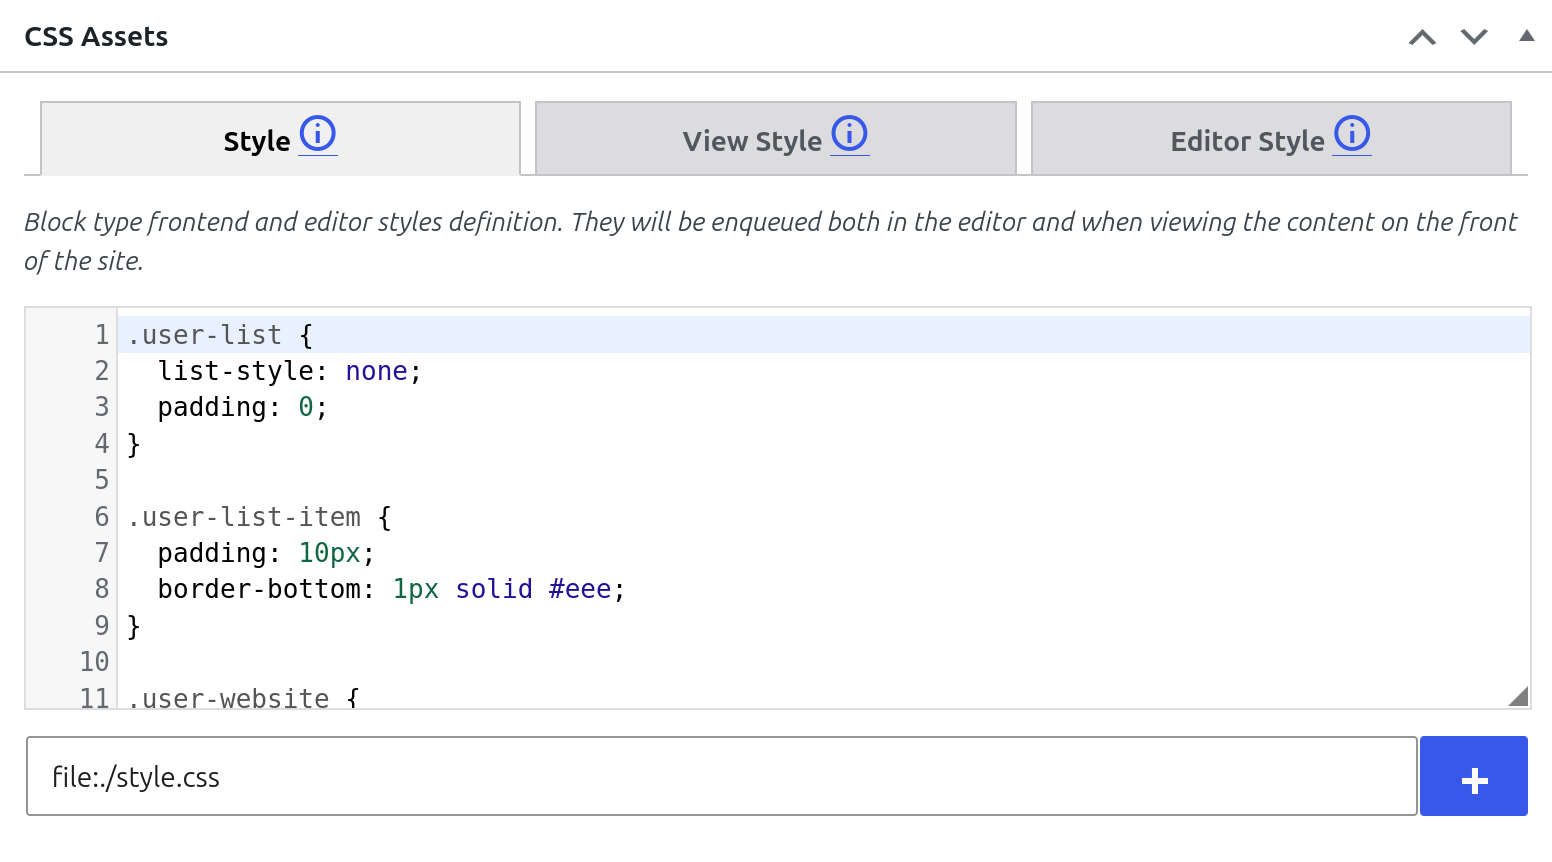This screenshot has width=1552, height=862.
Task: Click the block styles description text
Action: (x=771, y=241)
